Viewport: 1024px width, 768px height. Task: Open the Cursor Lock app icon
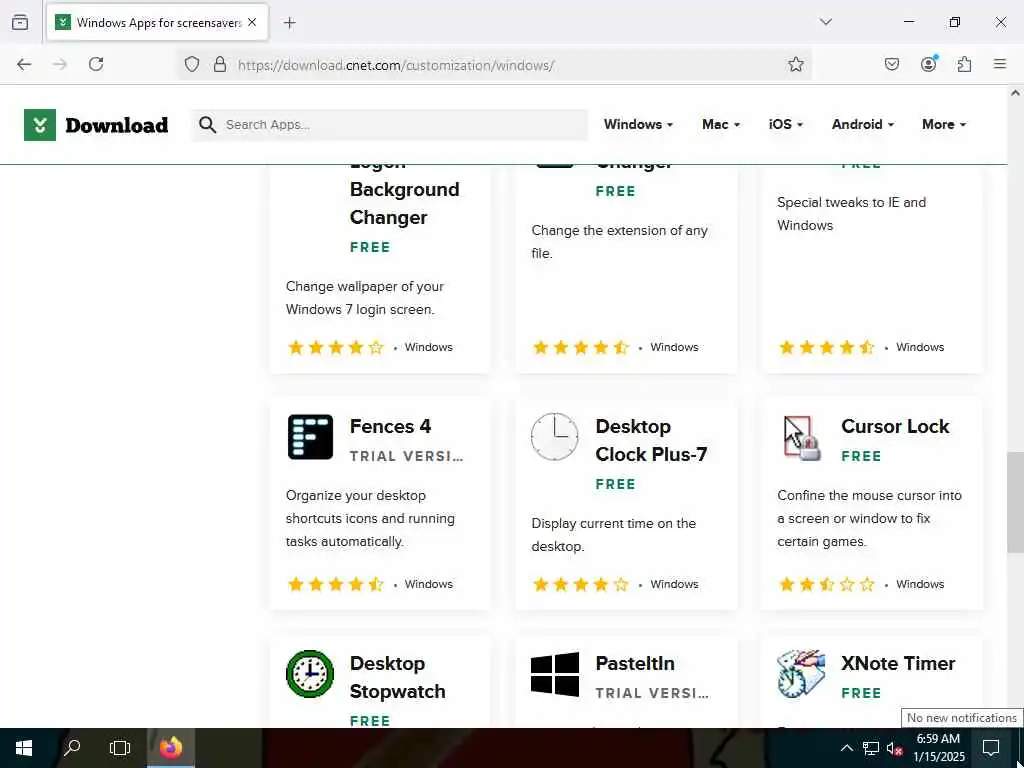click(801, 438)
